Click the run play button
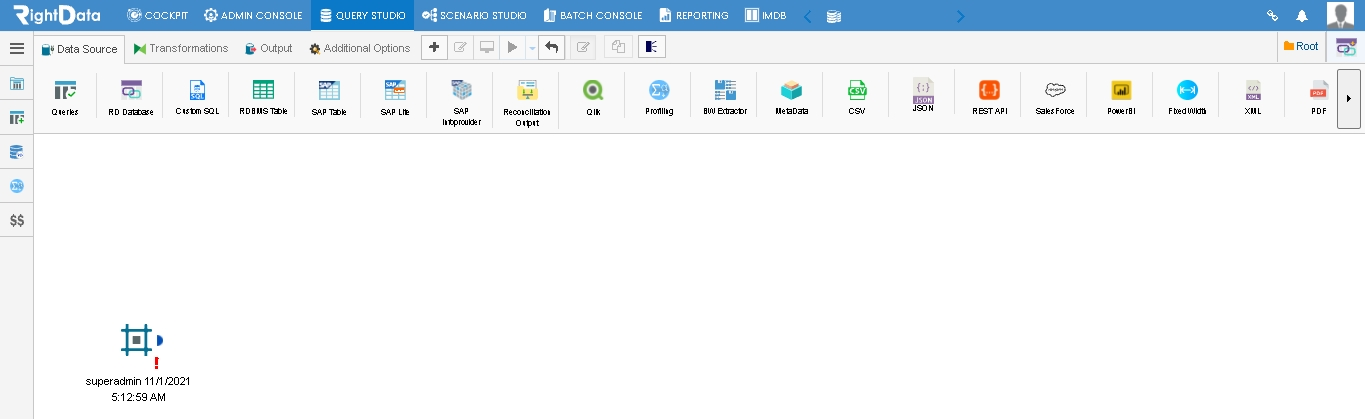 pos(513,47)
